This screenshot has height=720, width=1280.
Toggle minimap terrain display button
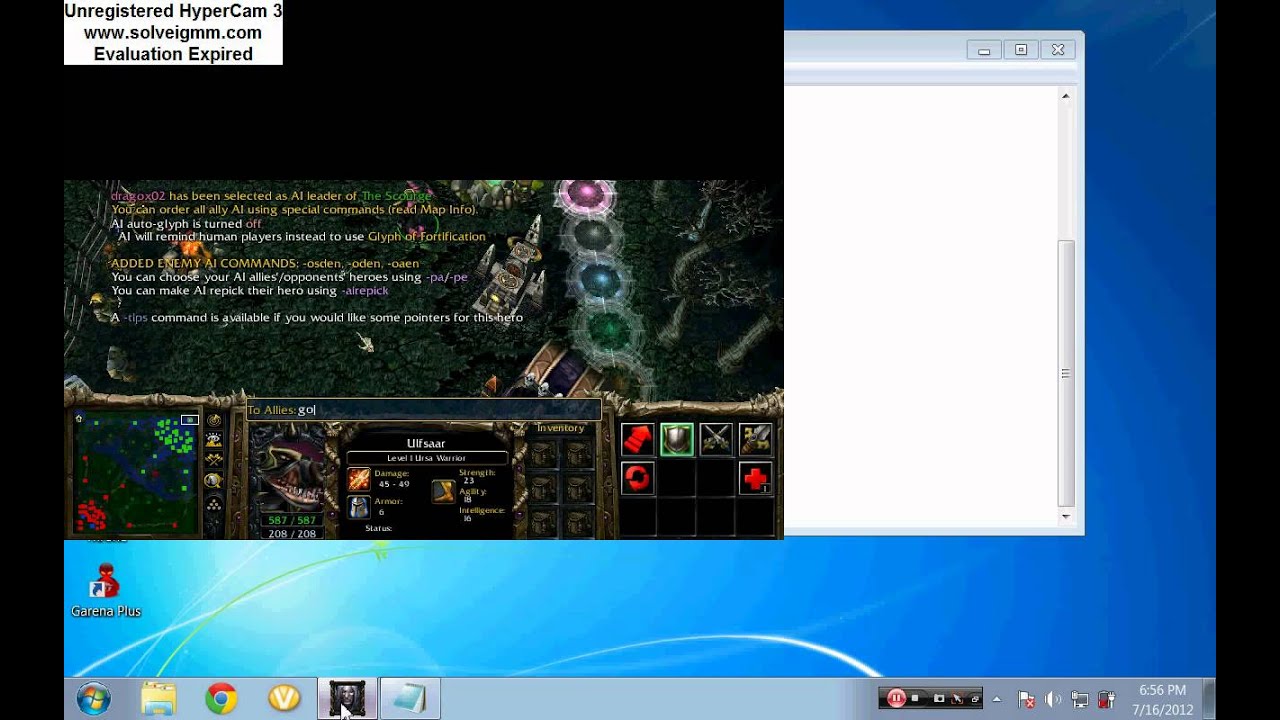(214, 440)
